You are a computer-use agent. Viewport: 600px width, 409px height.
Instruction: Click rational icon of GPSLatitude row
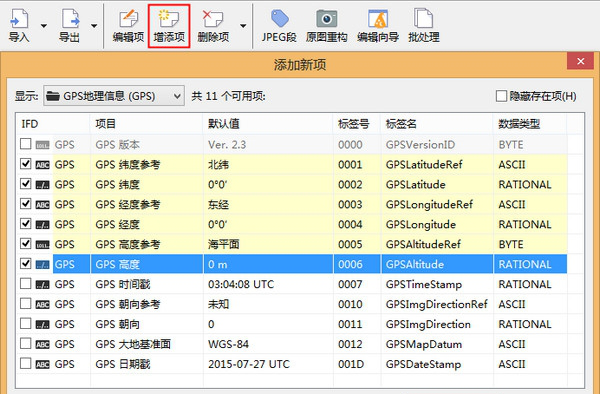pos(42,185)
